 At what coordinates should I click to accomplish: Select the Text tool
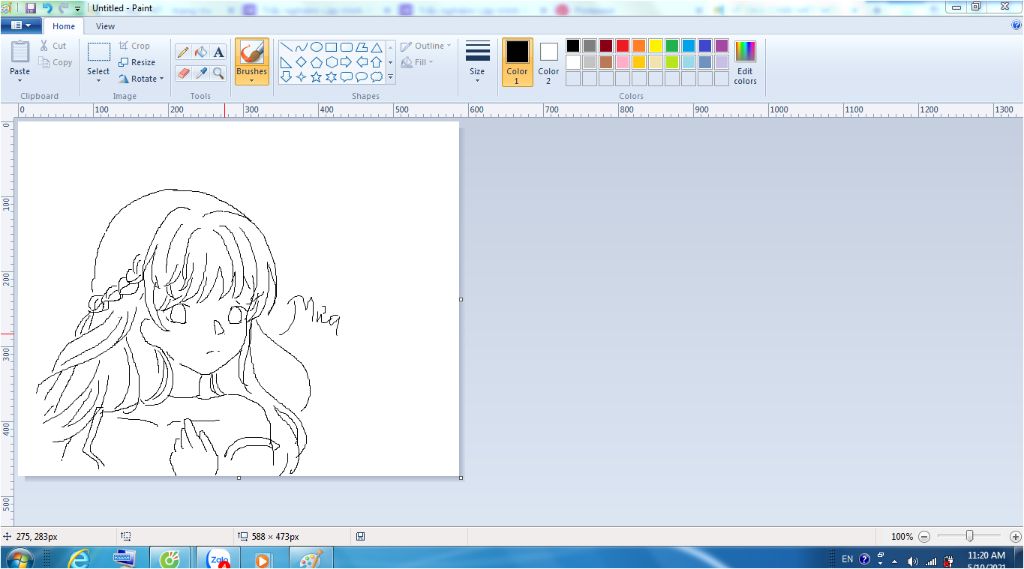point(219,52)
